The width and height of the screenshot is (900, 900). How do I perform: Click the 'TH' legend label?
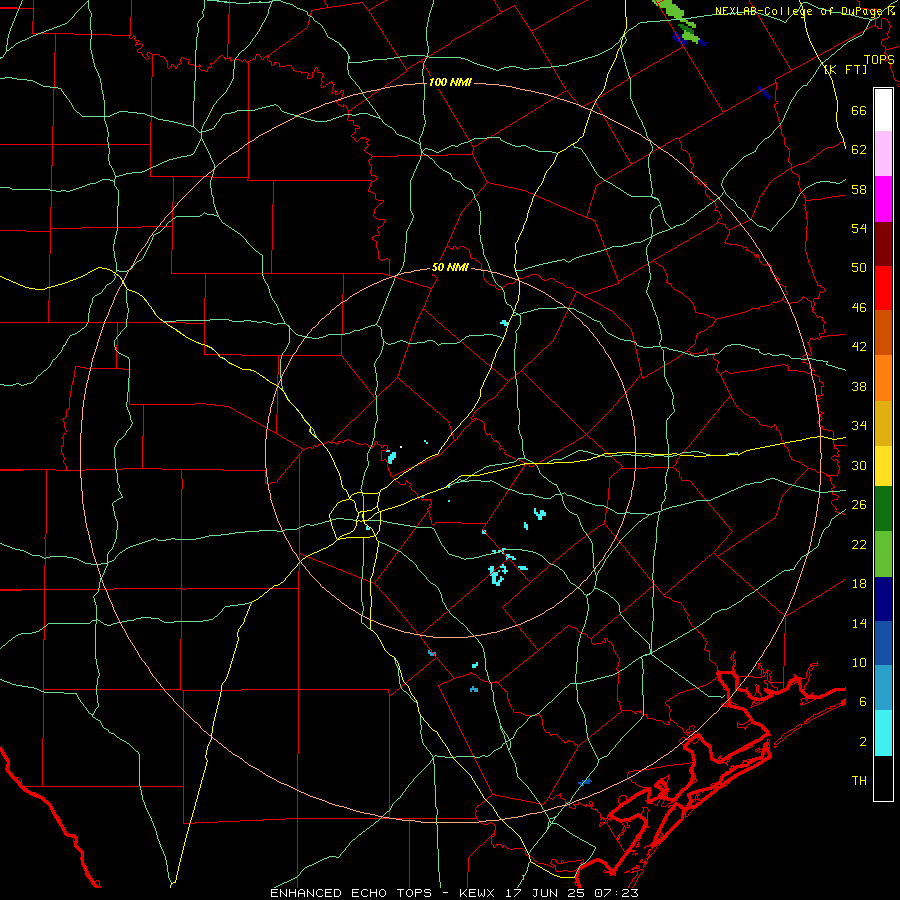pos(859,781)
